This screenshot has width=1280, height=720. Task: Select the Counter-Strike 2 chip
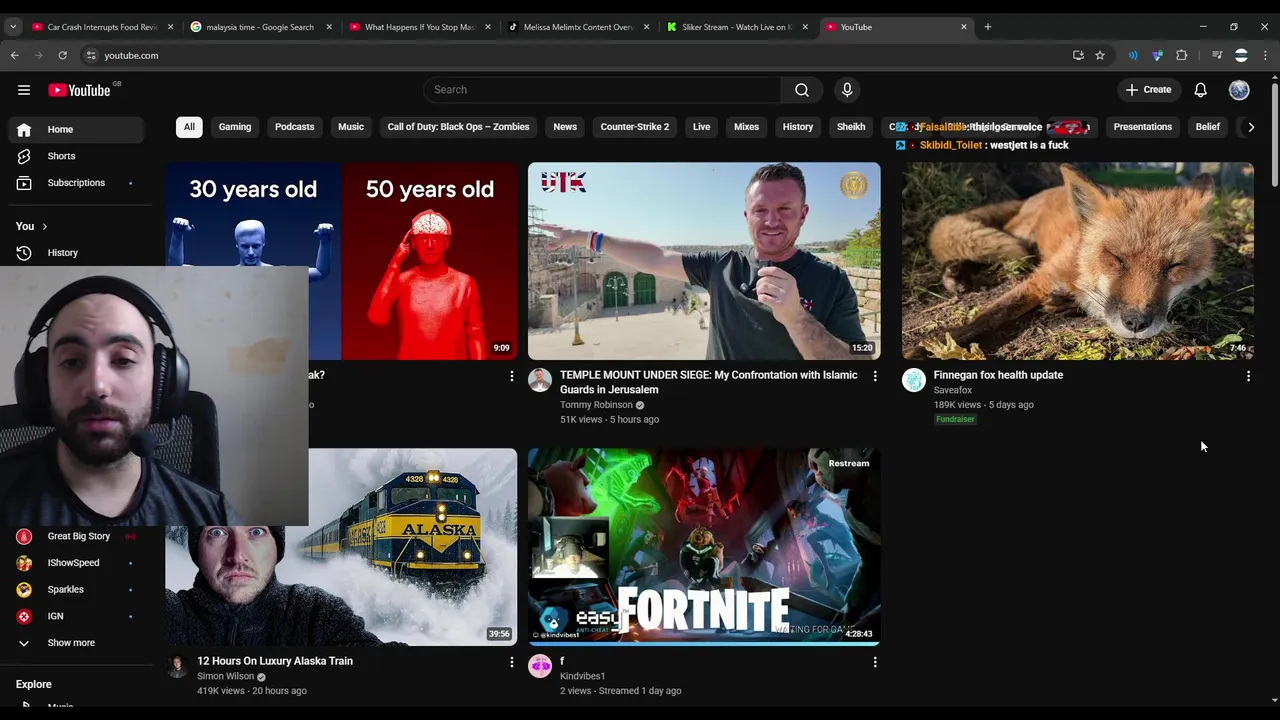[635, 127]
